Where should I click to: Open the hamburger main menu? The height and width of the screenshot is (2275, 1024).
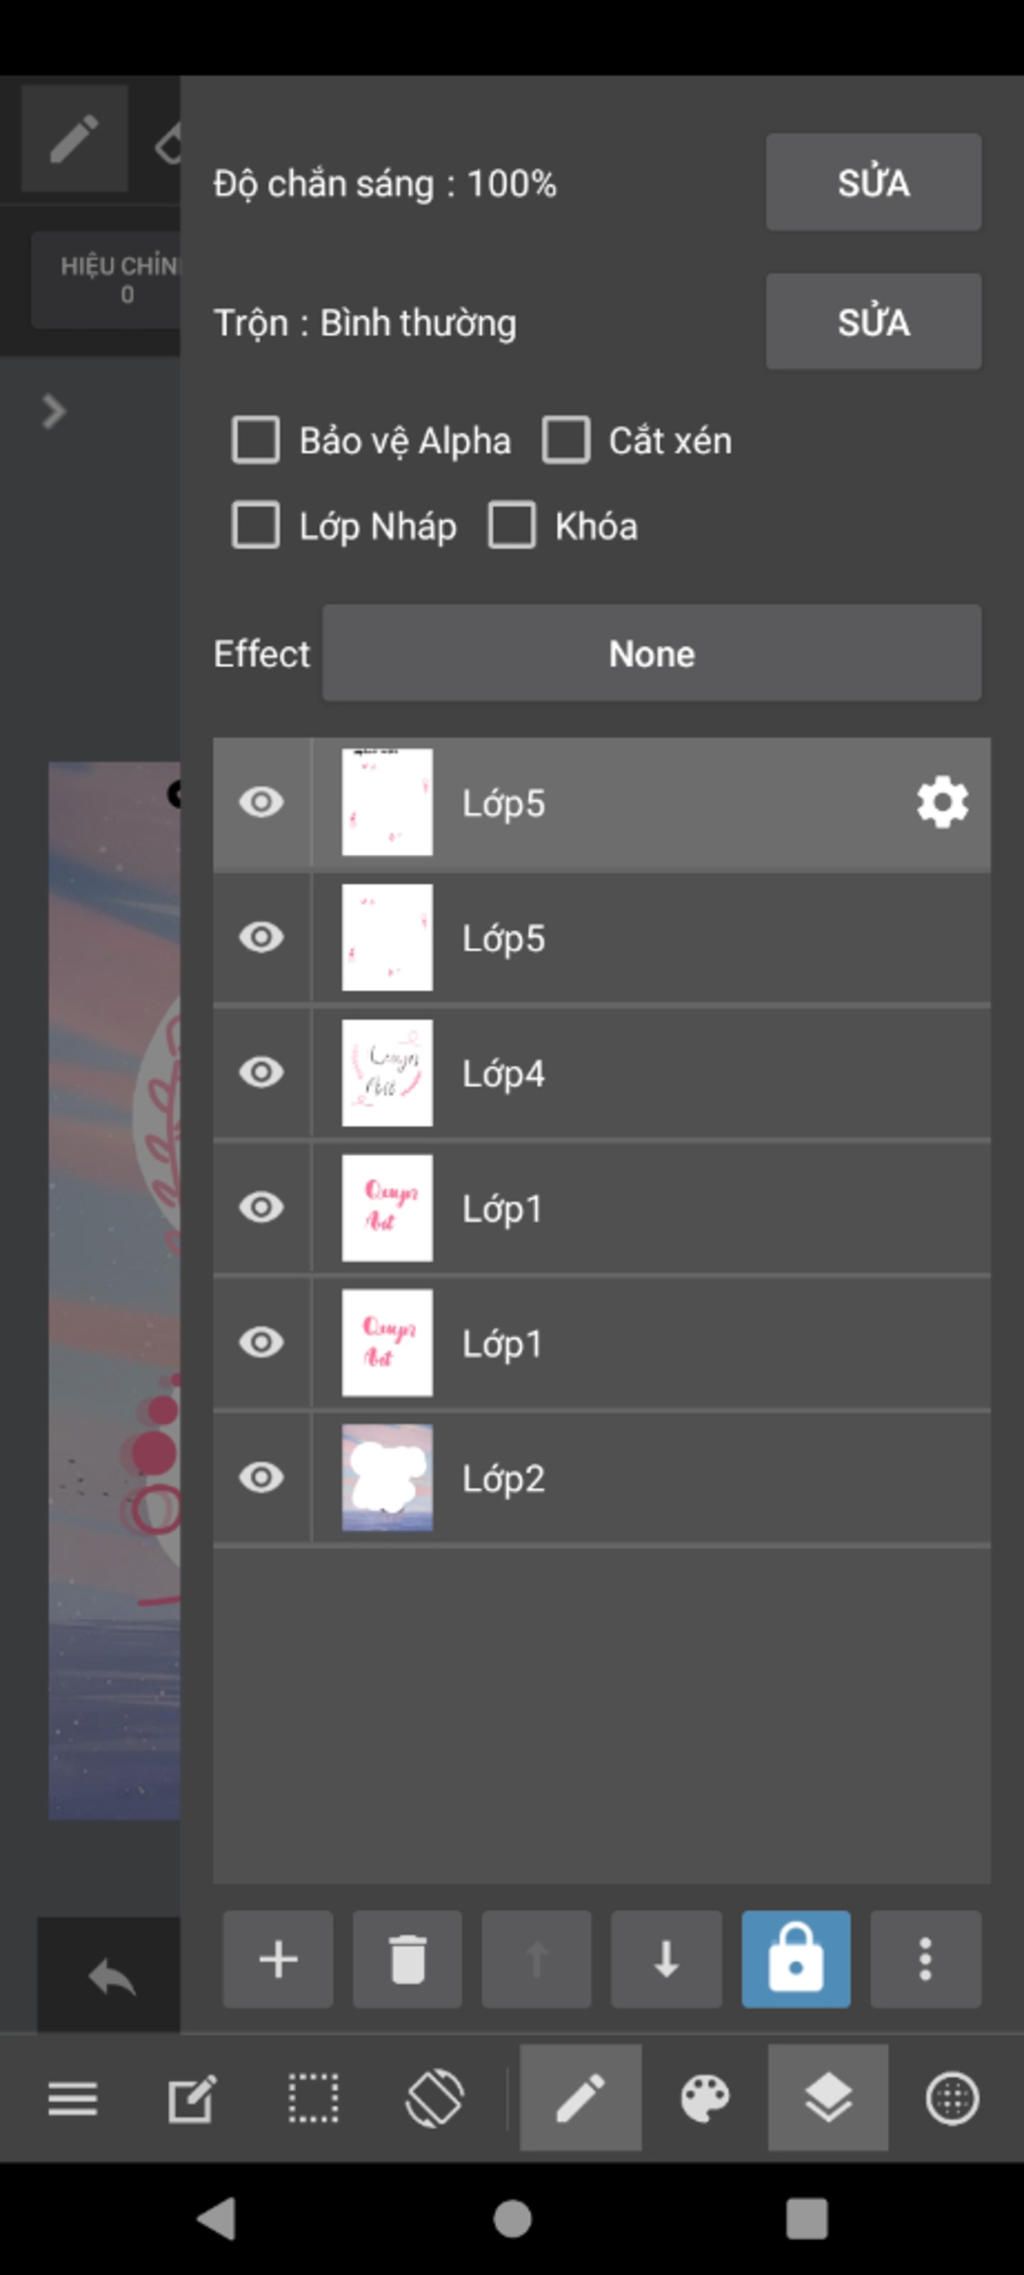(73, 2097)
